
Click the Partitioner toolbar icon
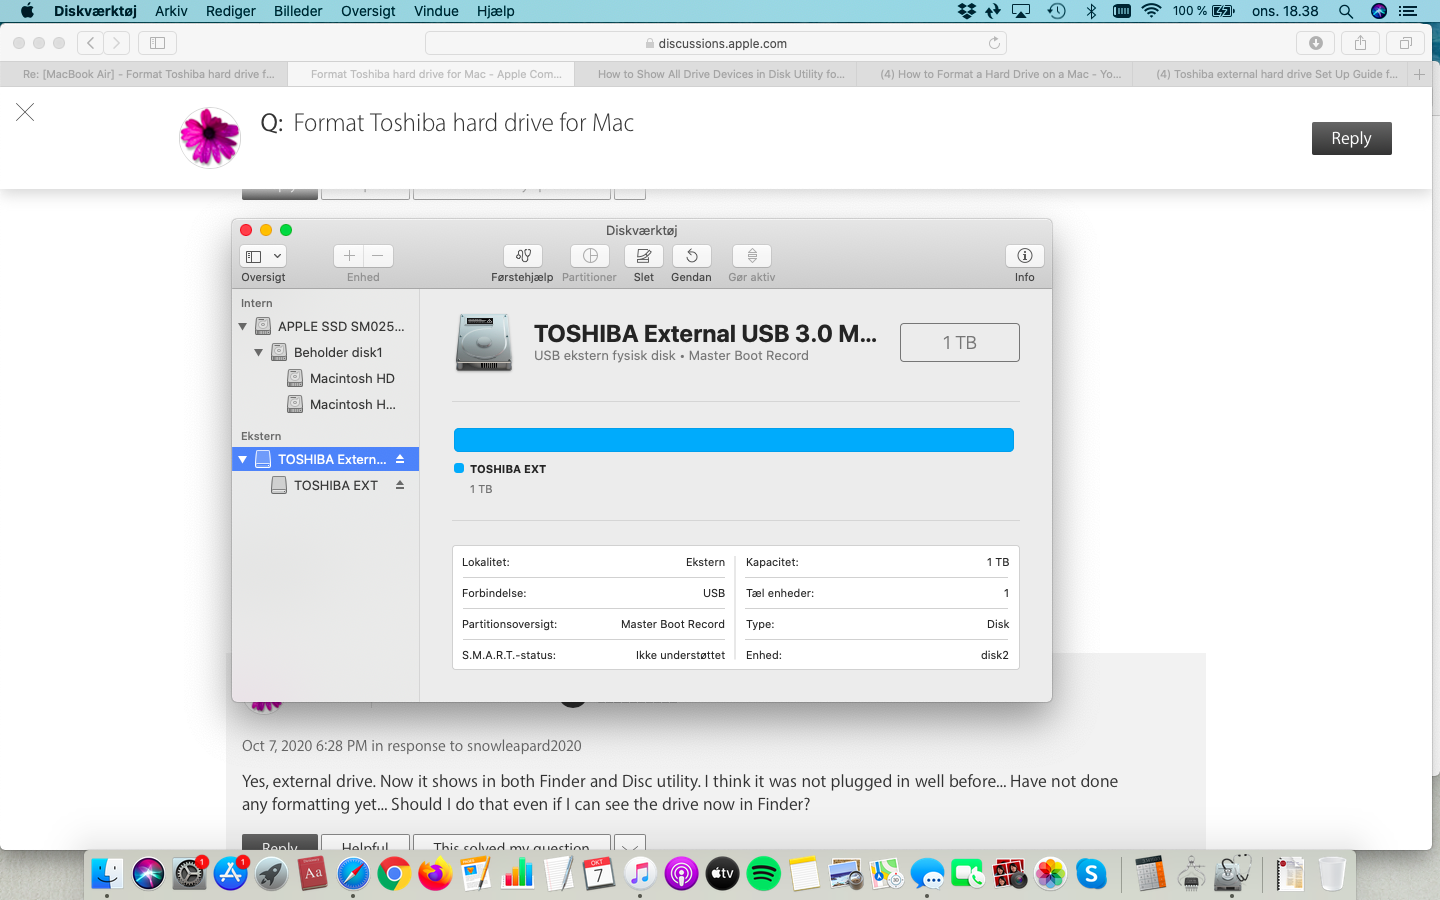click(x=590, y=256)
